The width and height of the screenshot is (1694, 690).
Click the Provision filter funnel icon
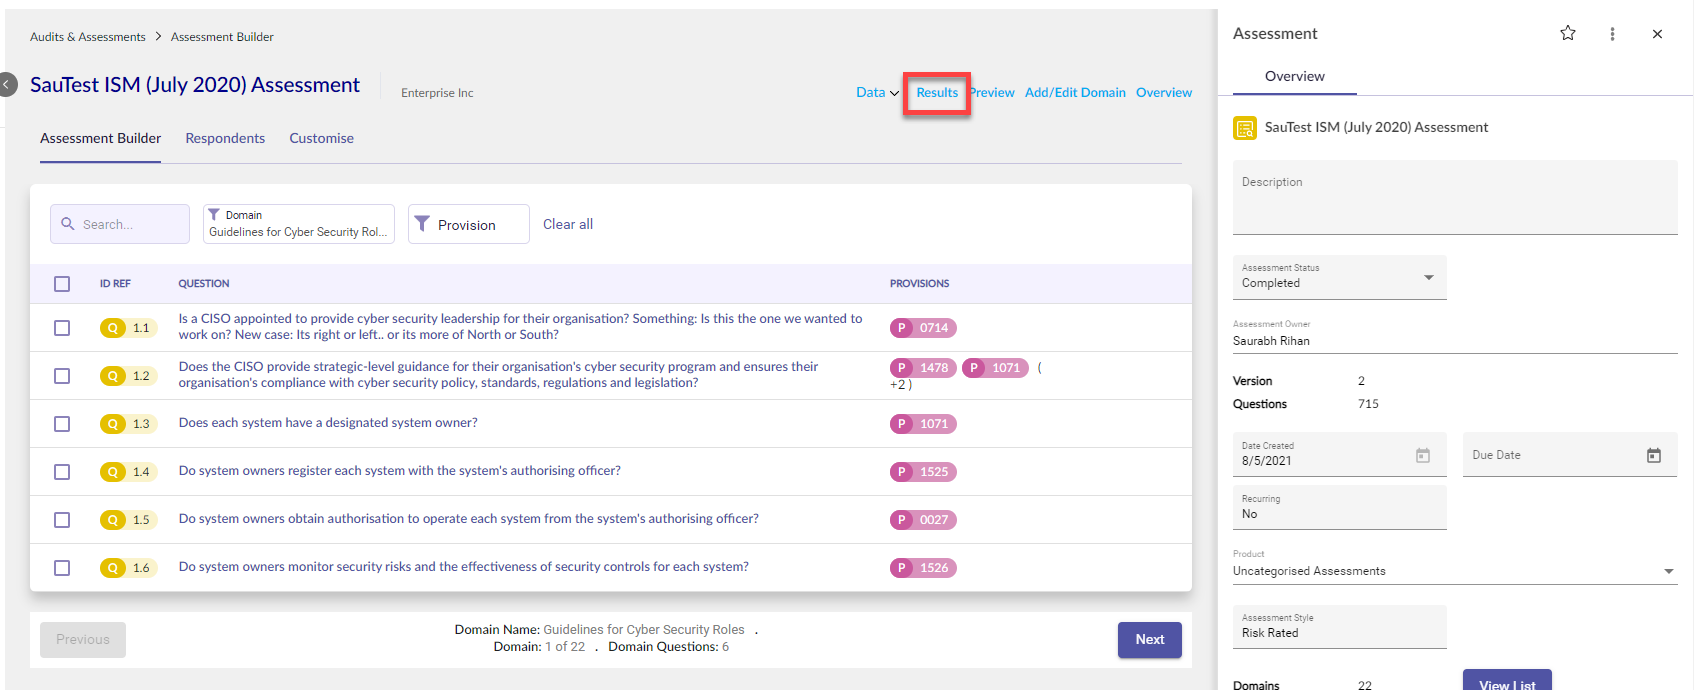click(422, 224)
